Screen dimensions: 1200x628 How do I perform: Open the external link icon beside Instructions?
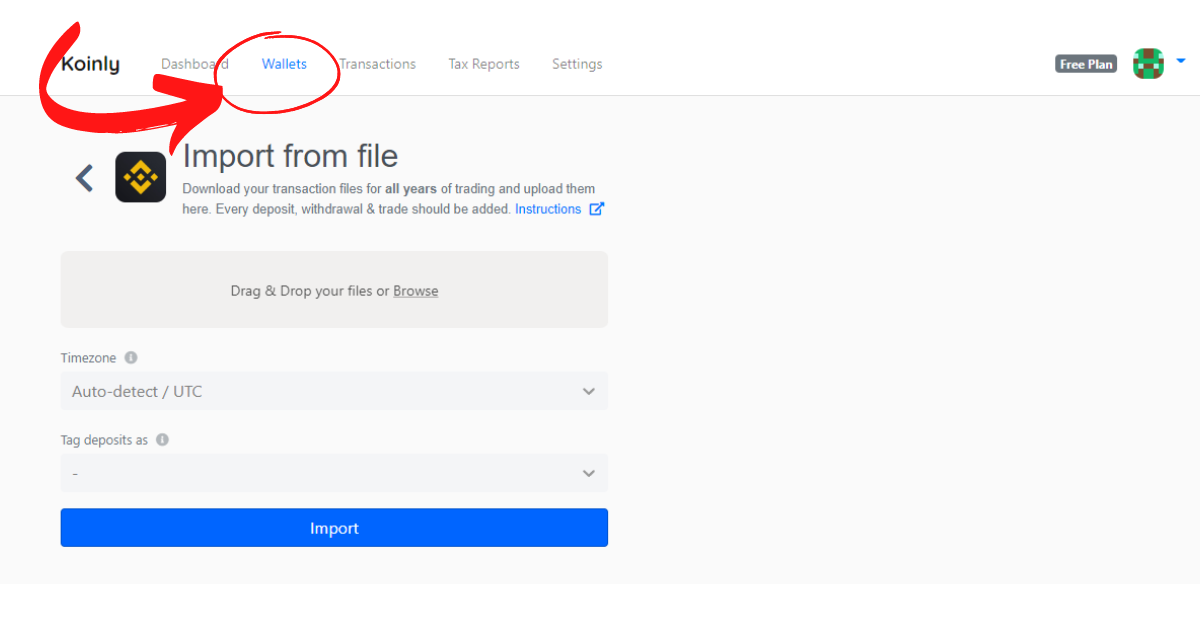[597, 209]
